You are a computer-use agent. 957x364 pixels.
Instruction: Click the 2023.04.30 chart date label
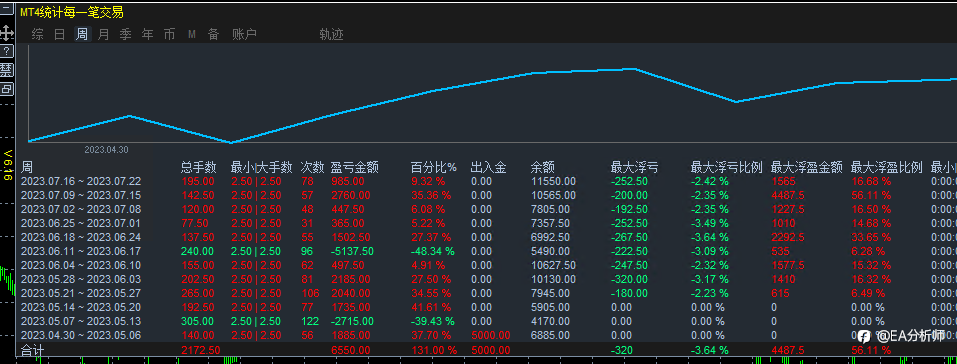tap(106, 150)
